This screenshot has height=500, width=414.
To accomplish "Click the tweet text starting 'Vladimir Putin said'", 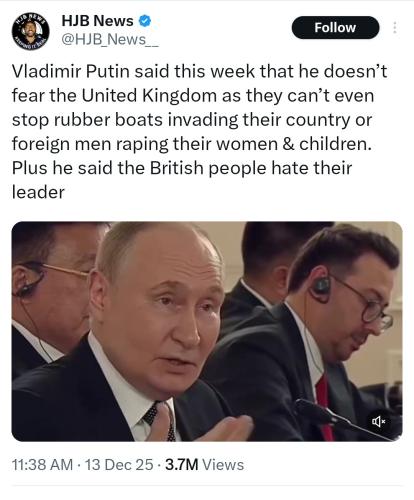I will (199, 132).
